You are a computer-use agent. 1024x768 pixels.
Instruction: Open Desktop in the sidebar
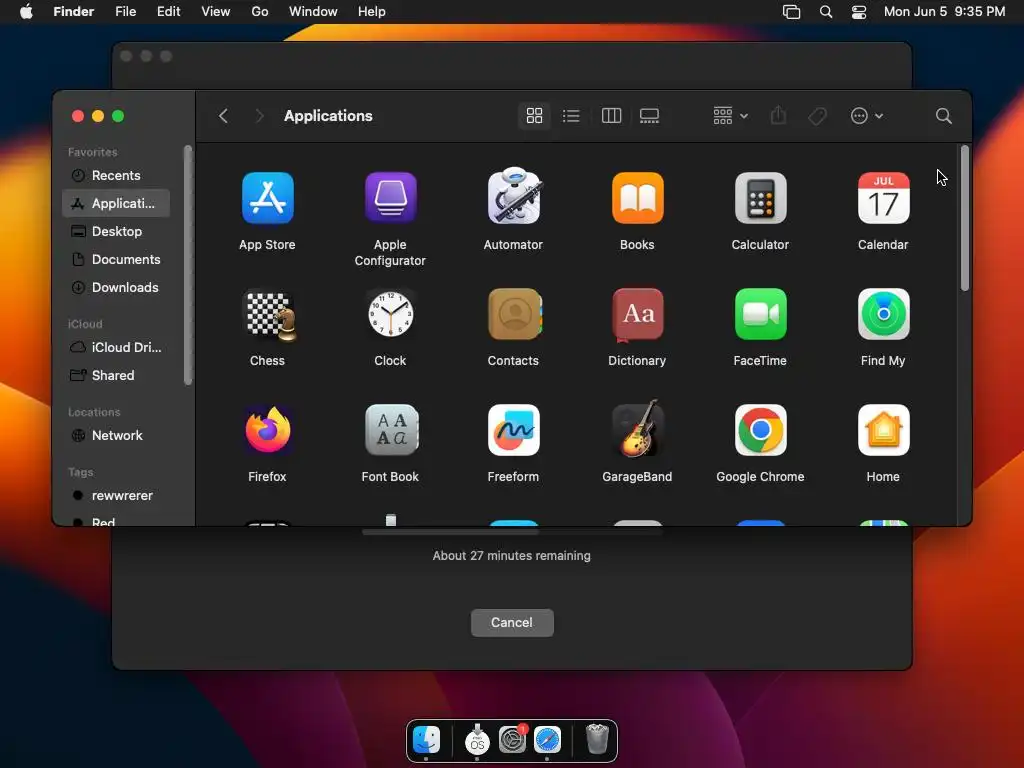coord(116,231)
